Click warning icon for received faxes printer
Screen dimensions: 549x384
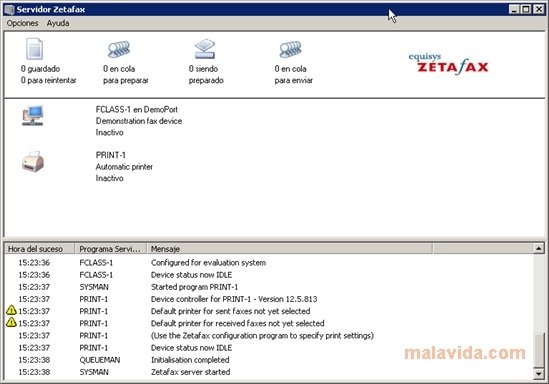pyautogui.click(x=11, y=322)
